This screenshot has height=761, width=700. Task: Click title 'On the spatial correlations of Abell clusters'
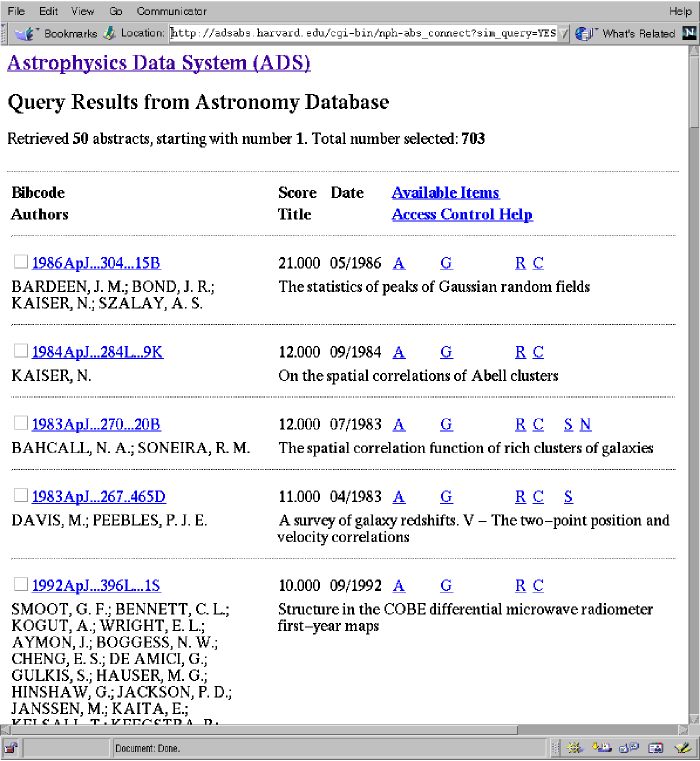[x=418, y=376]
